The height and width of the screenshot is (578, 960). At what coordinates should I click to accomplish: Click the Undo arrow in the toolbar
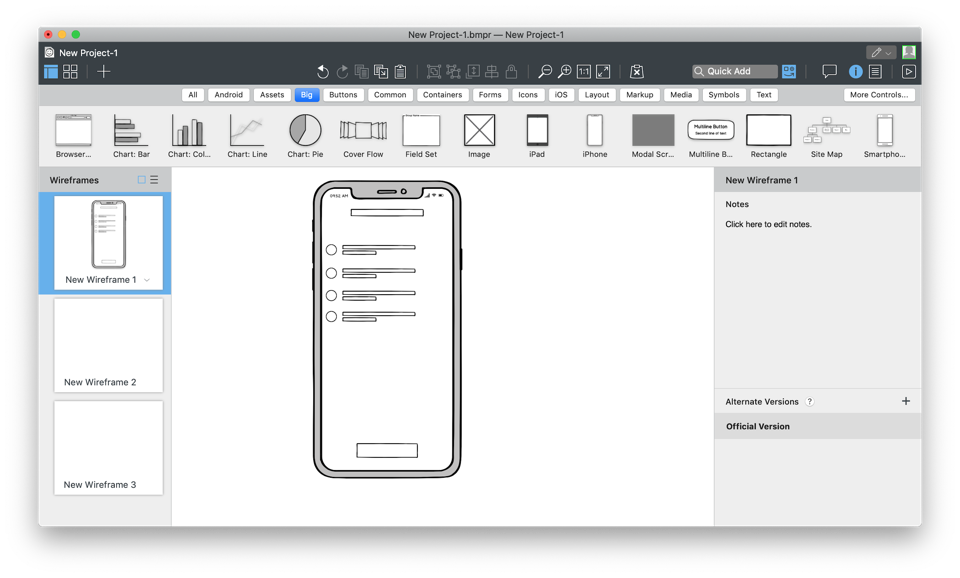322,72
